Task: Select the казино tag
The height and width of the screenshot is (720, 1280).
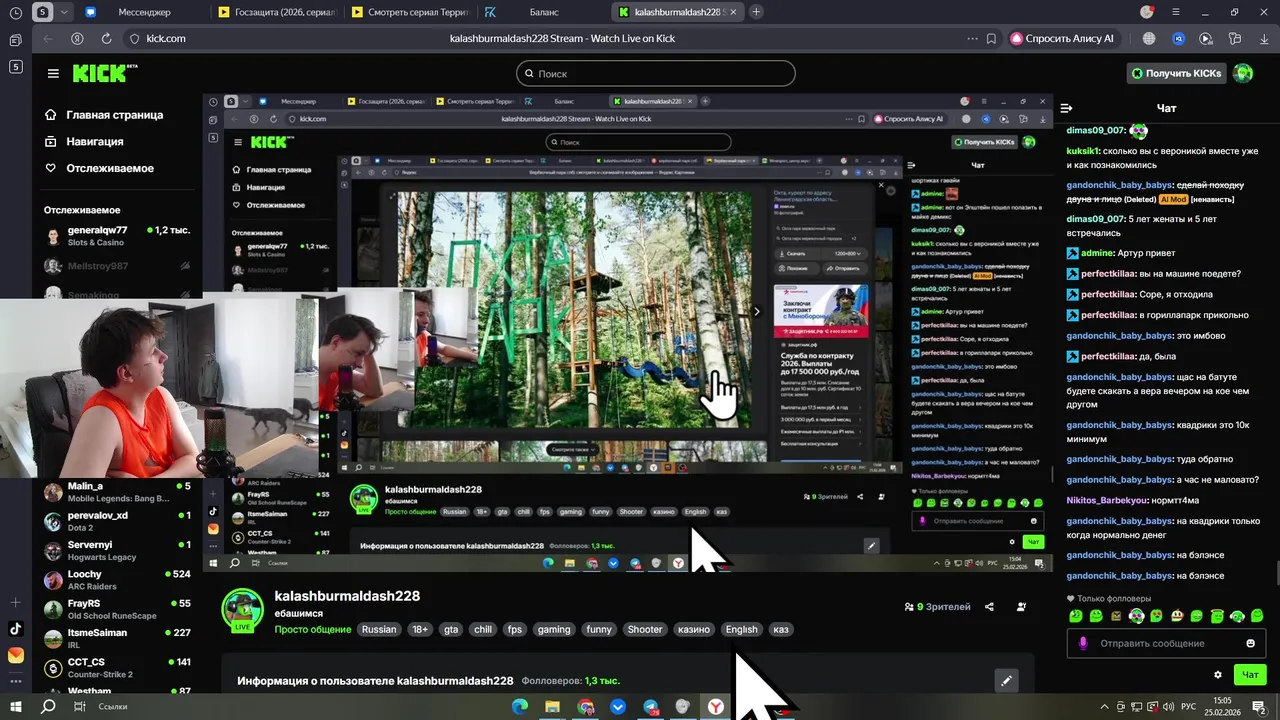Action: point(693,629)
